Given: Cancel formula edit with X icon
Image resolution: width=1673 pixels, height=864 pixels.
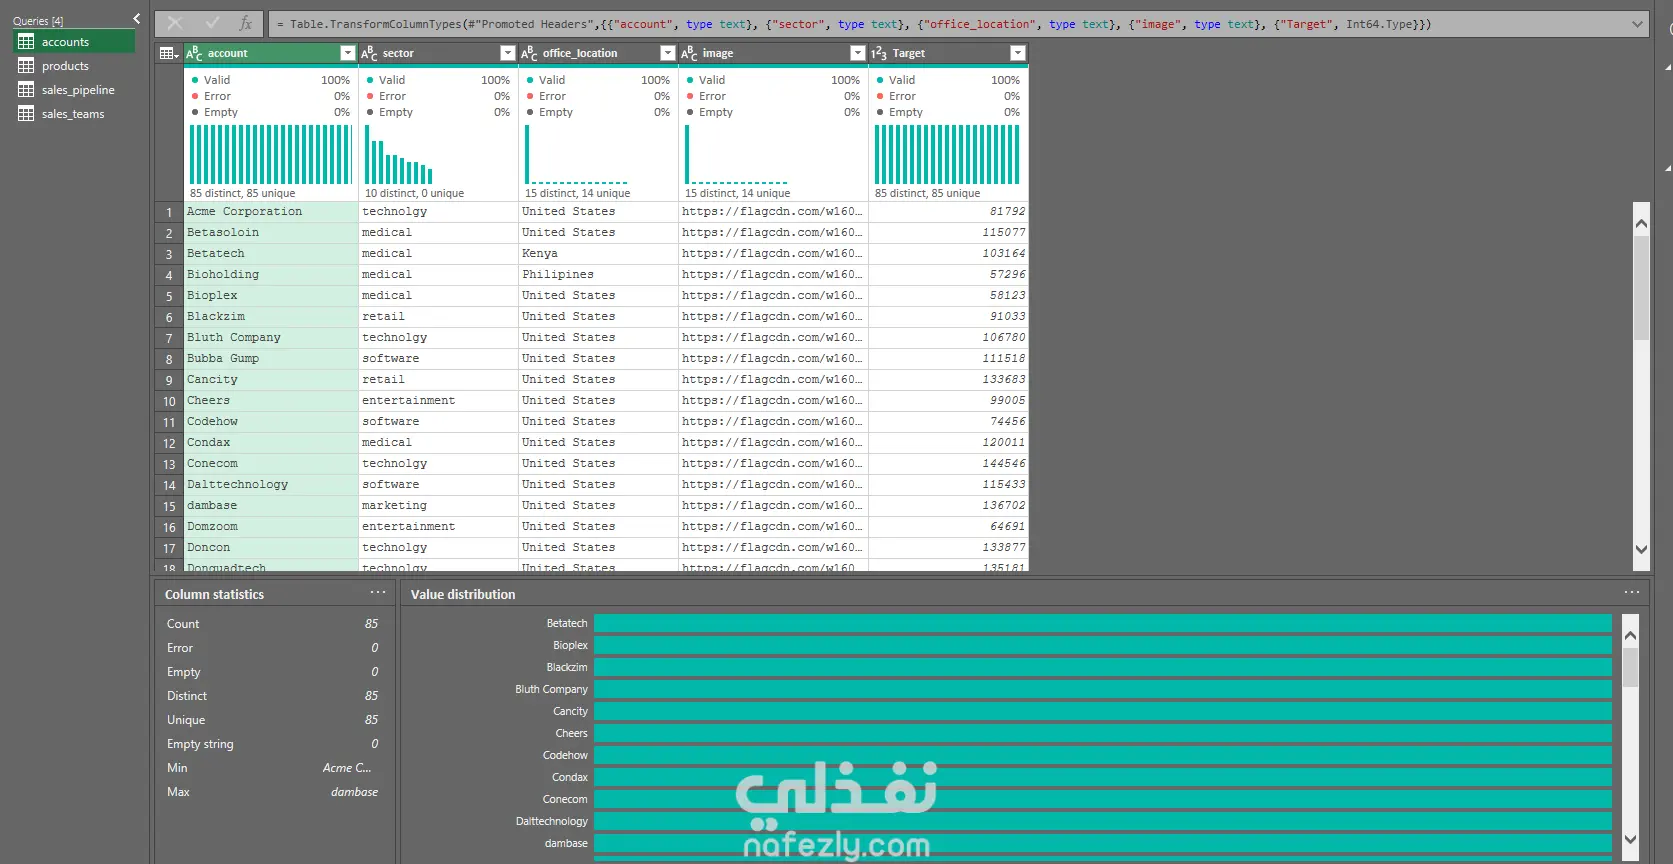Looking at the screenshot, I should tap(175, 23).
